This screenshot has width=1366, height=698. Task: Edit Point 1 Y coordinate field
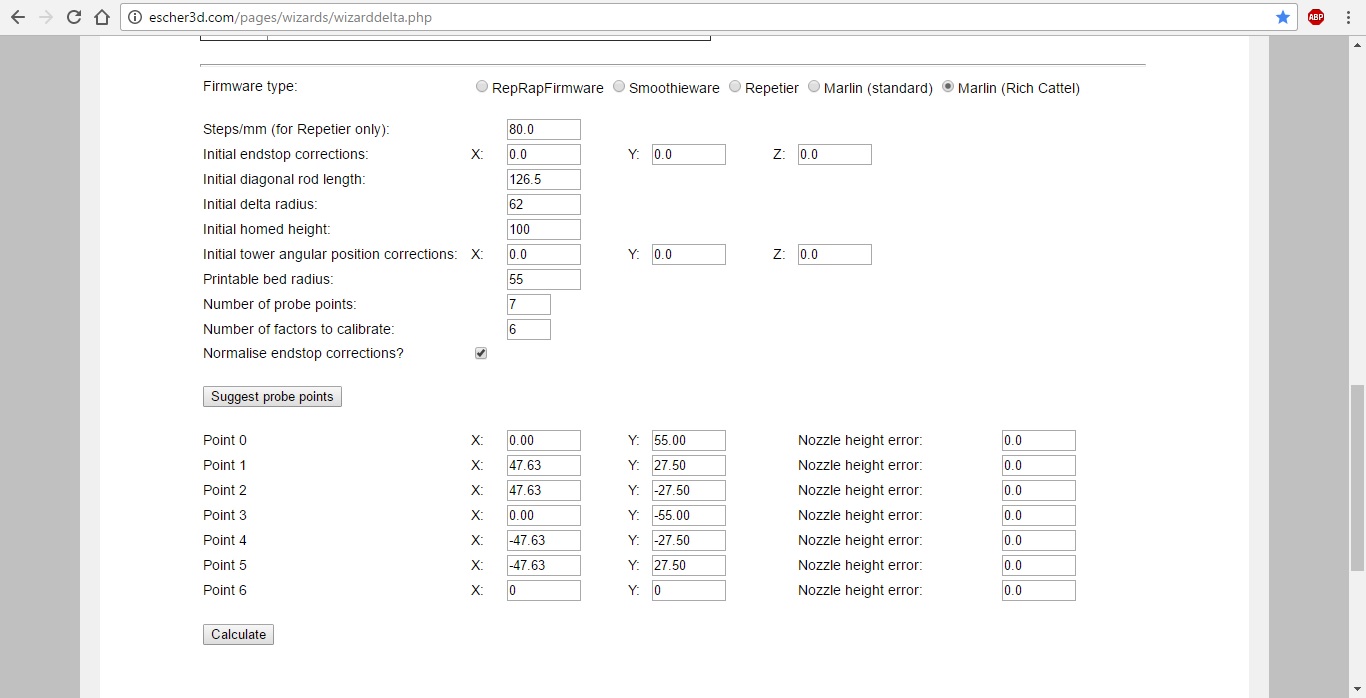689,466
